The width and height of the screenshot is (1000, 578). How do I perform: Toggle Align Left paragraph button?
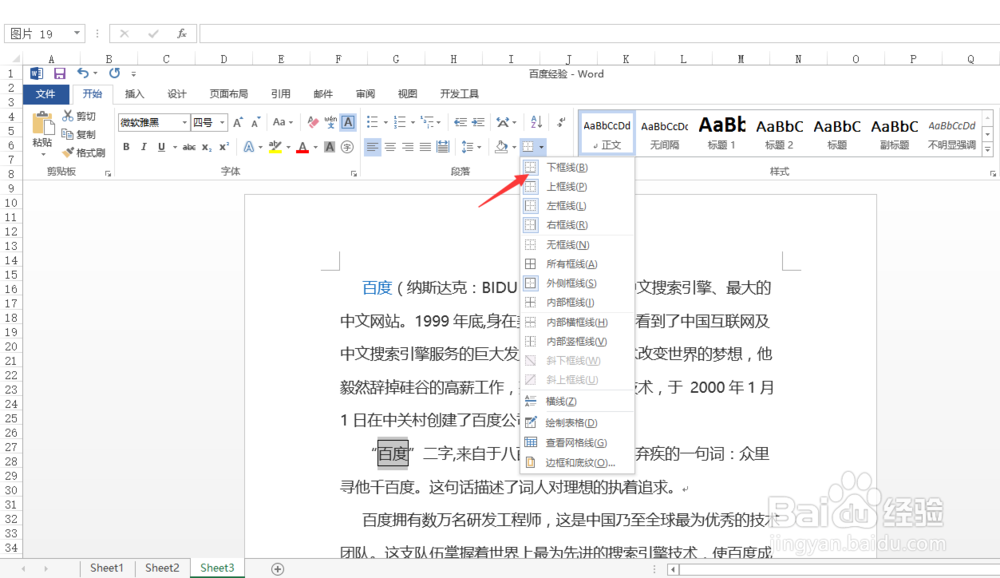pyautogui.click(x=372, y=147)
